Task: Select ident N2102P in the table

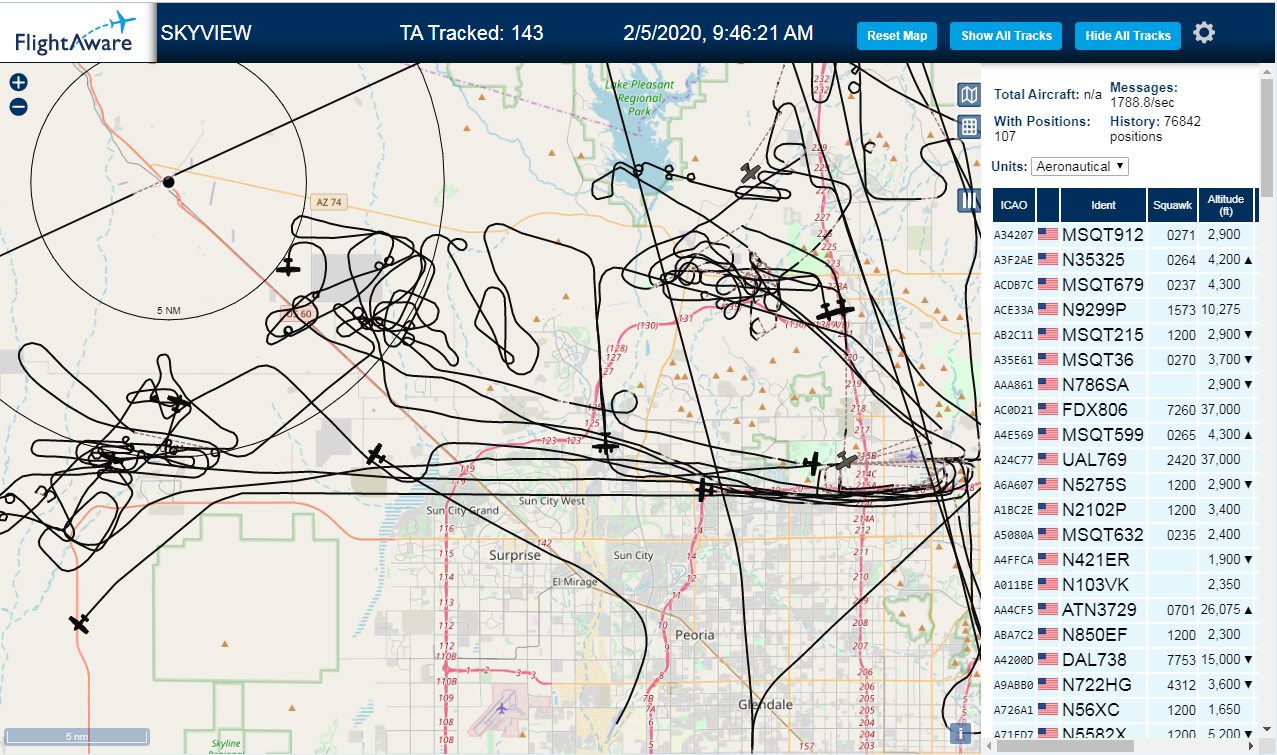Action: tap(1094, 510)
